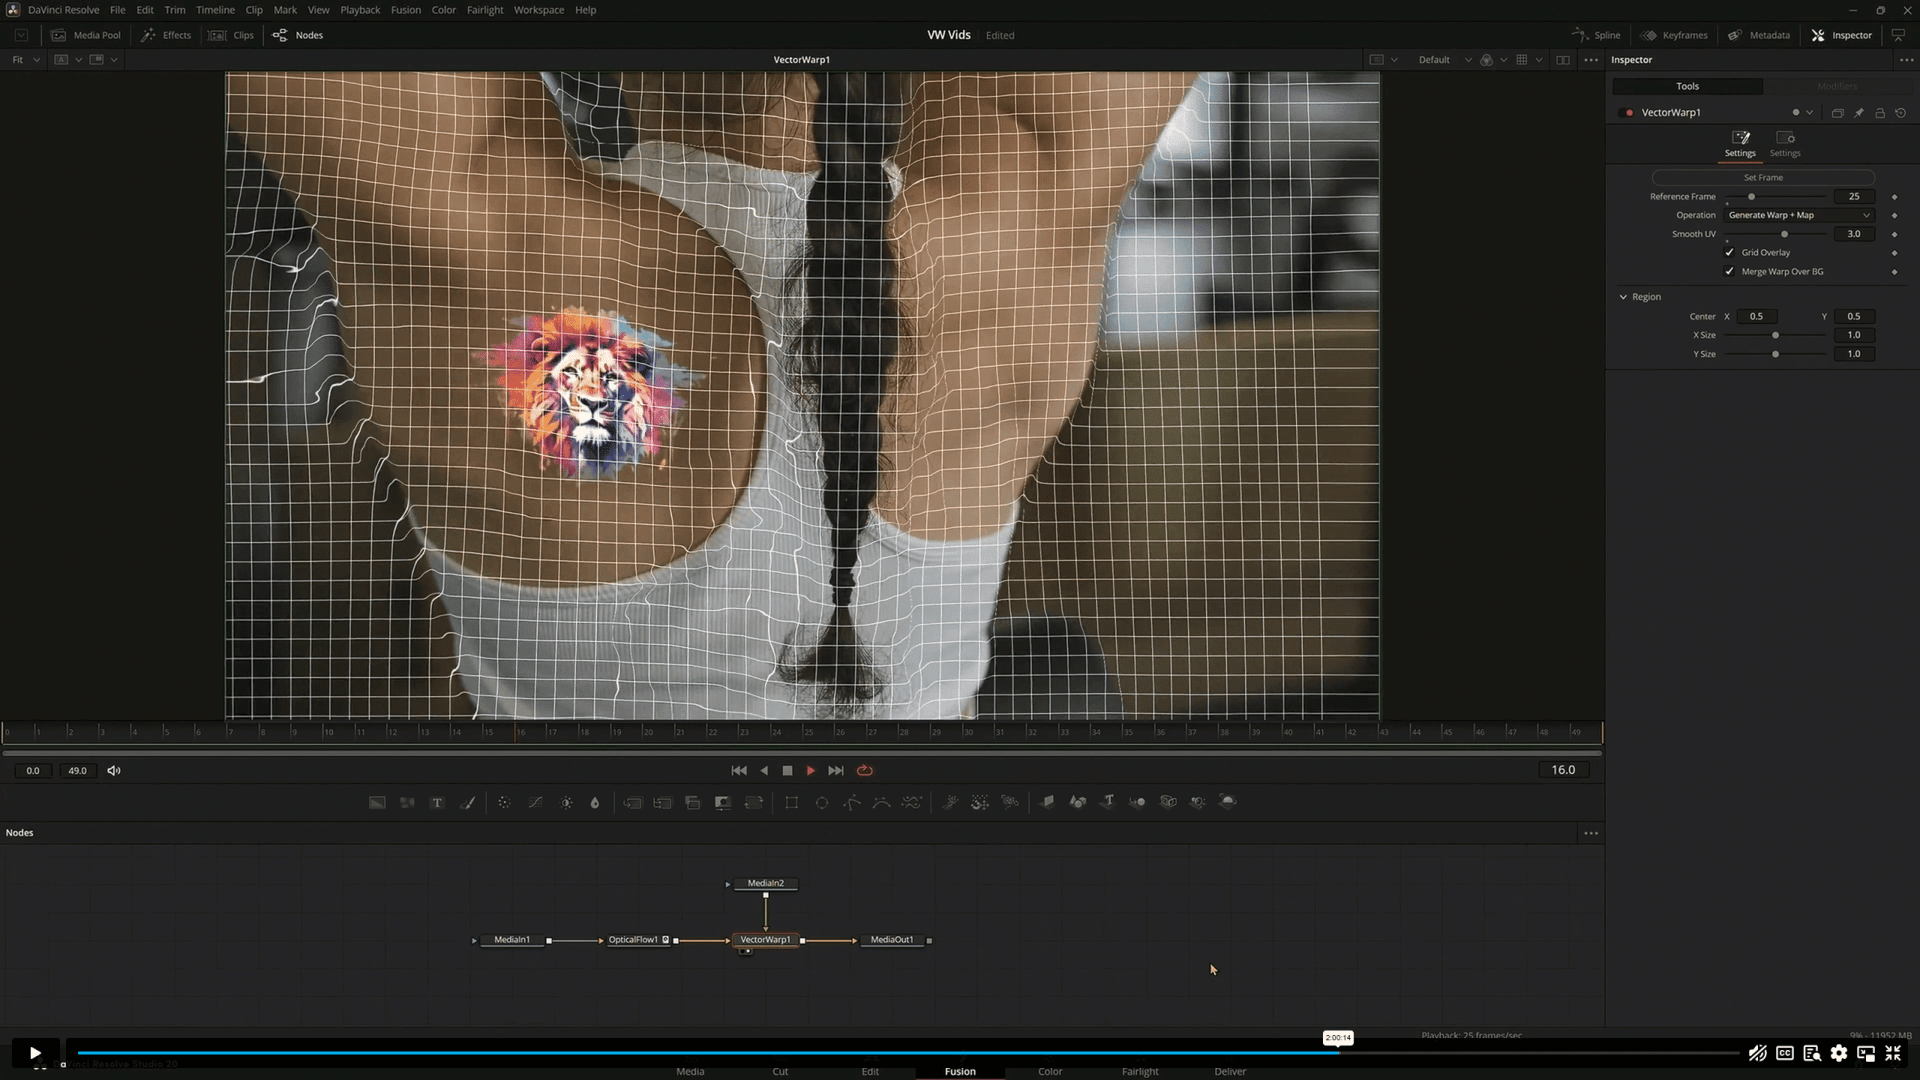Toggle the VectorWarp1 node enable switch
The height and width of the screenshot is (1080, 1920).
1625,112
